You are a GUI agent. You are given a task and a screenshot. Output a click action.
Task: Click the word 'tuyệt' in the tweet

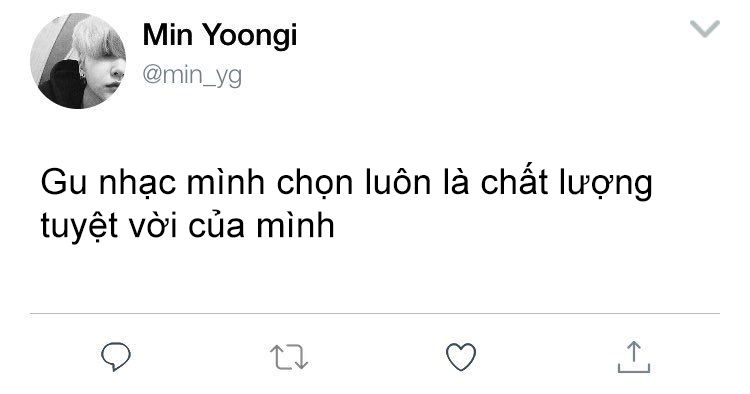pos(79,226)
